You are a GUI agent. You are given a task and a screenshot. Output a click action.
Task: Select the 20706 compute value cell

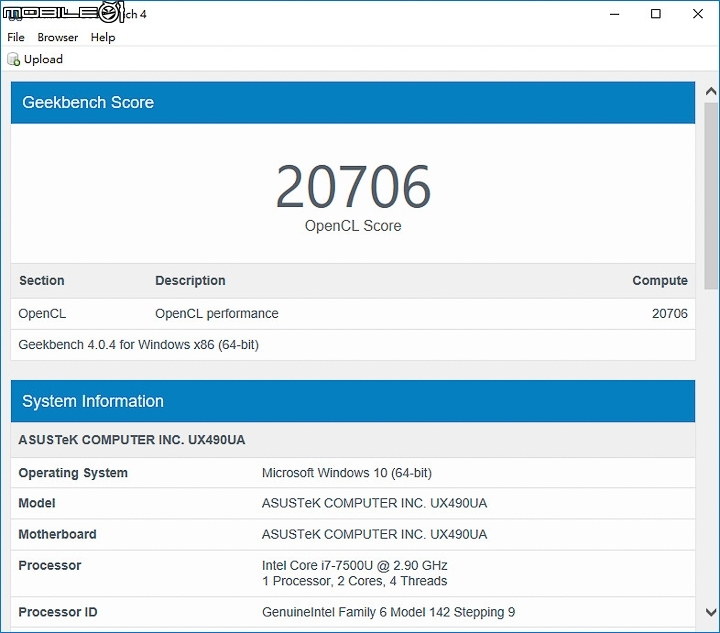[x=669, y=314]
